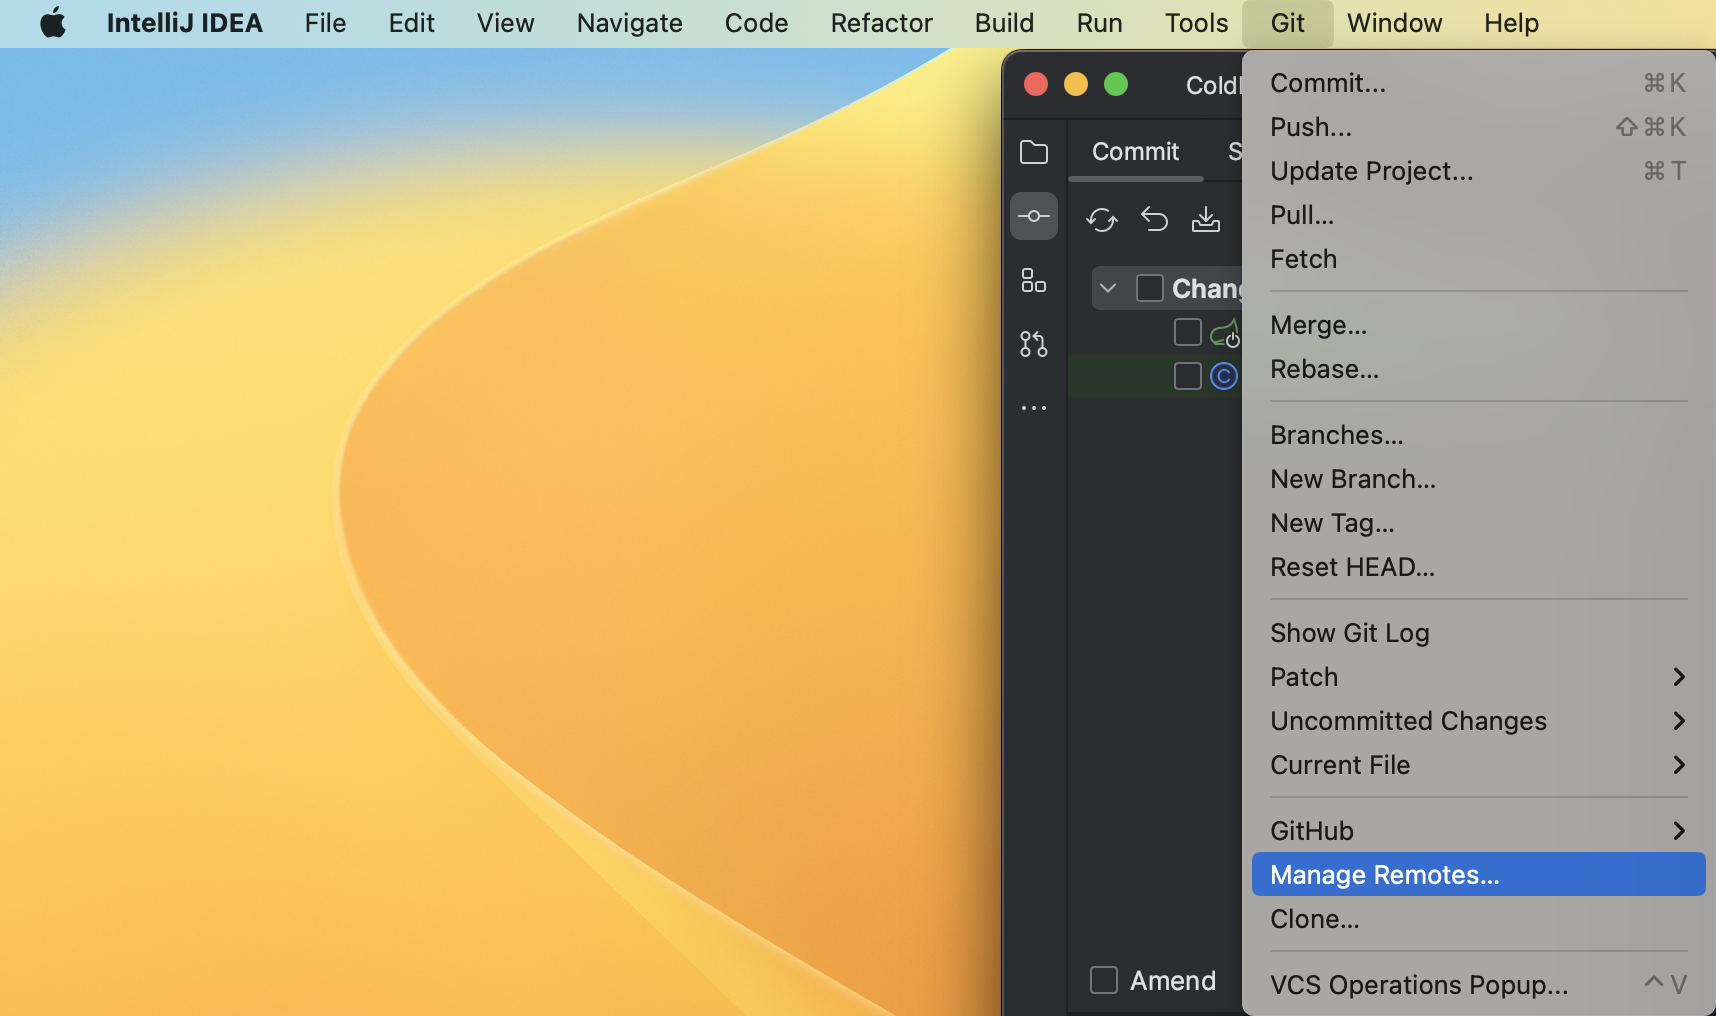Select Fetch menu item
Screen dimensions: 1716x1016
1478,259
